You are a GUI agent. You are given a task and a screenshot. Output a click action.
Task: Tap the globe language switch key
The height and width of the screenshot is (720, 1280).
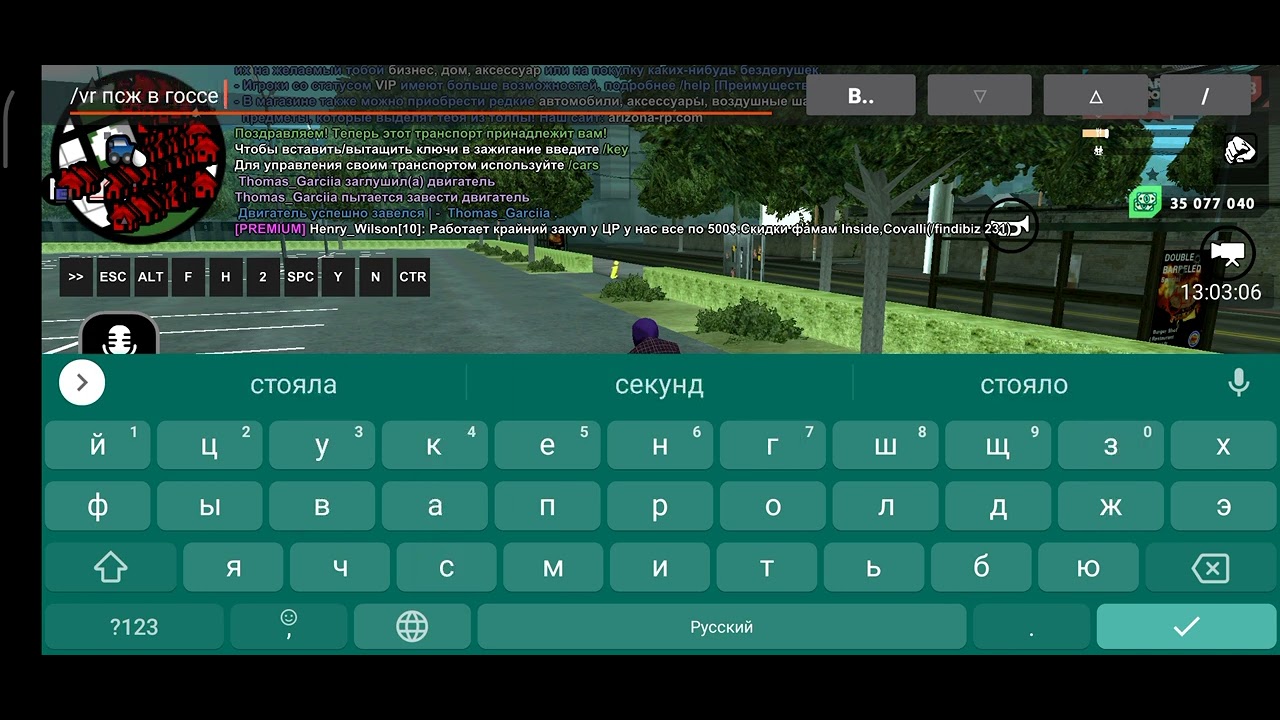click(x=412, y=627)
